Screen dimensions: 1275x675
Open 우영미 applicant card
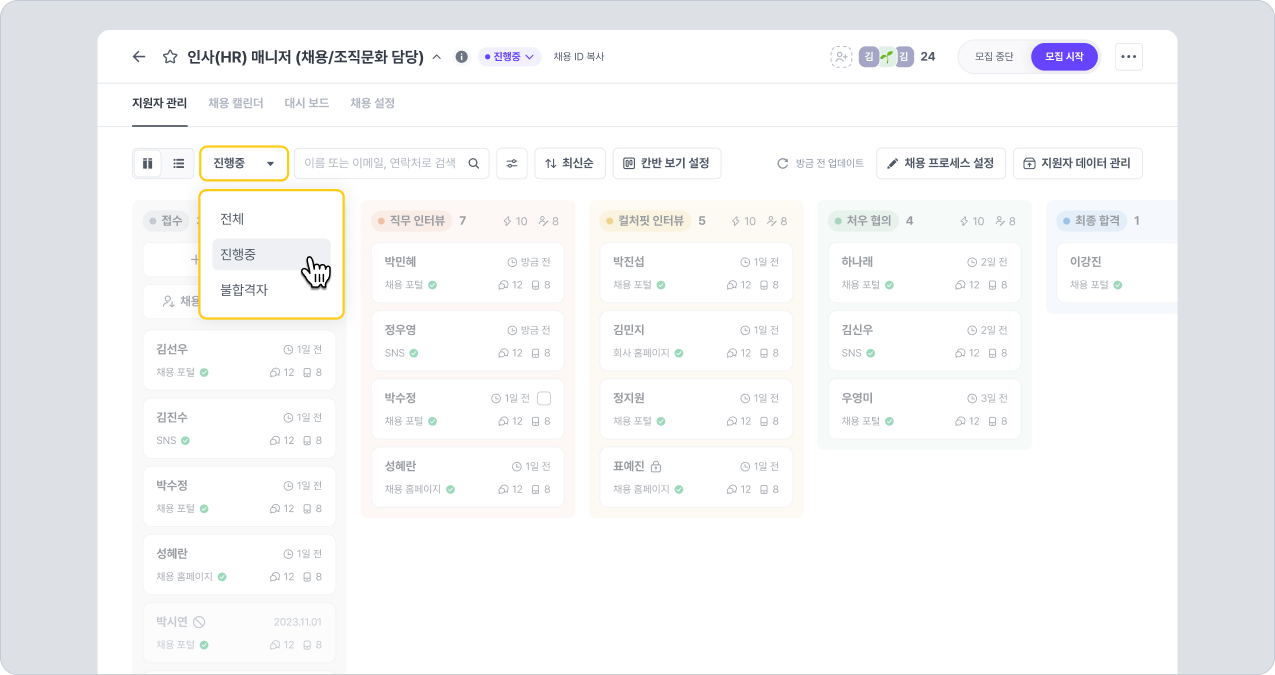point(925,408)
